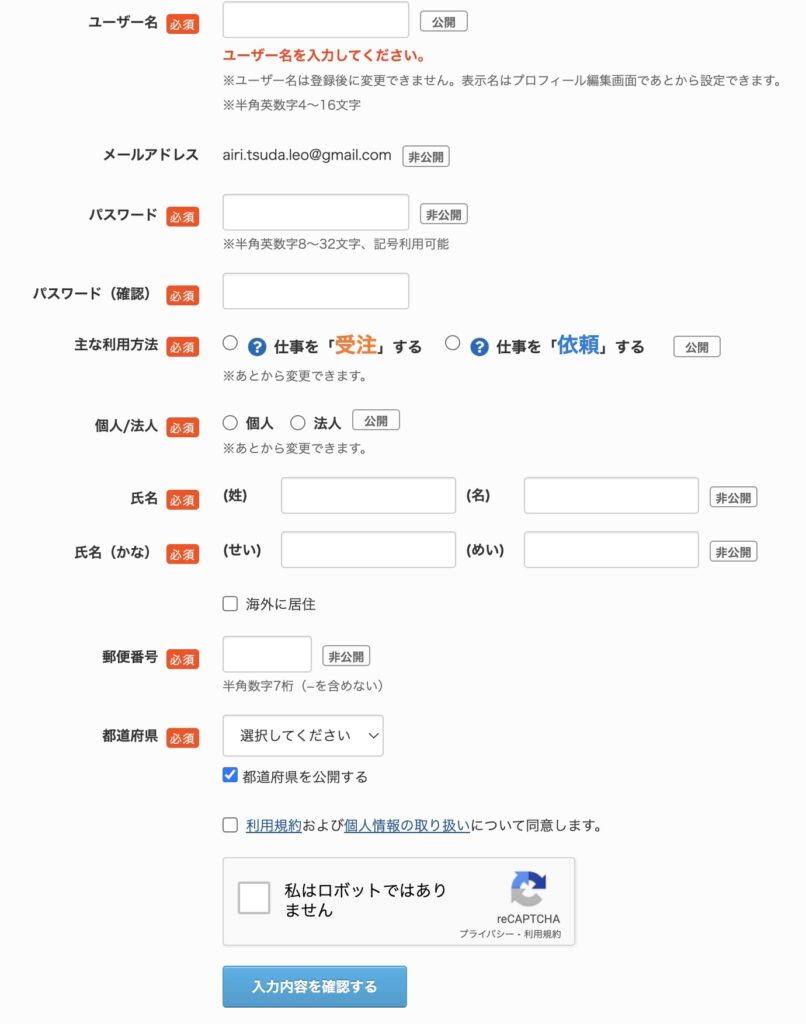
Task: Tick the terms agreement checkbox
Action: (231, 826)
